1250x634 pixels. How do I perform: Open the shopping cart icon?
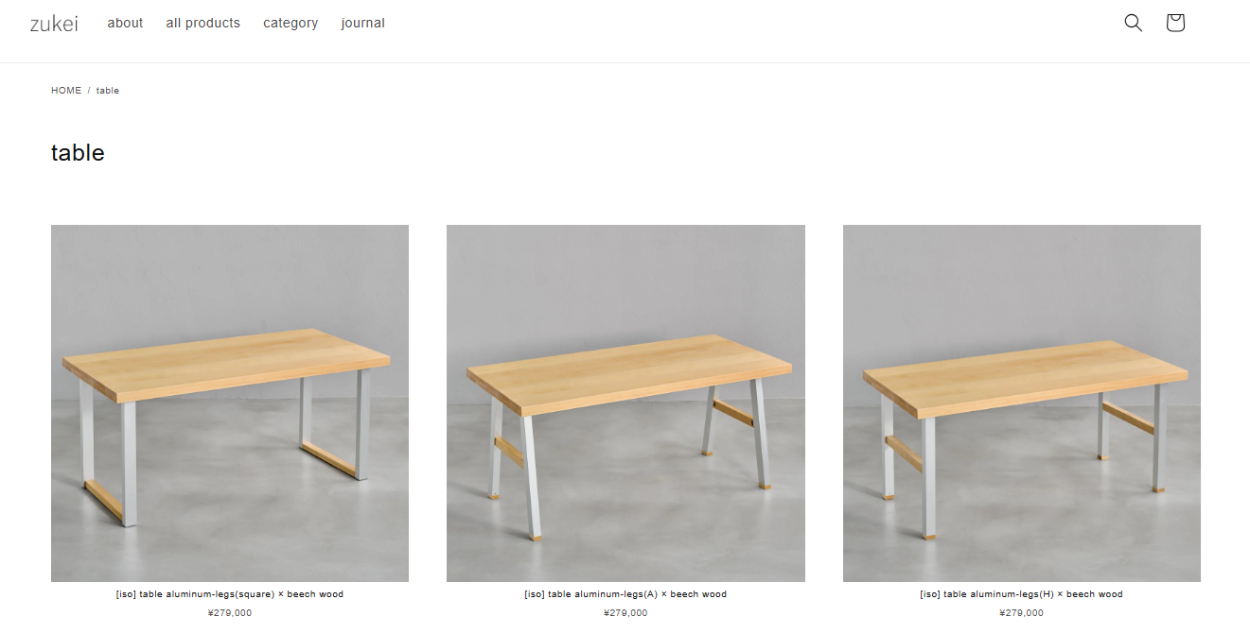point(1175,22)
